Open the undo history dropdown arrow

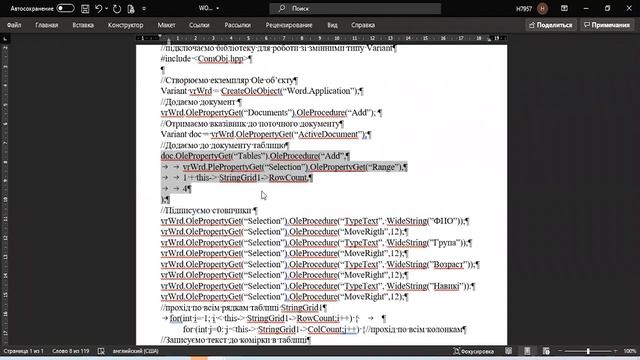click(x=107, y=8)
